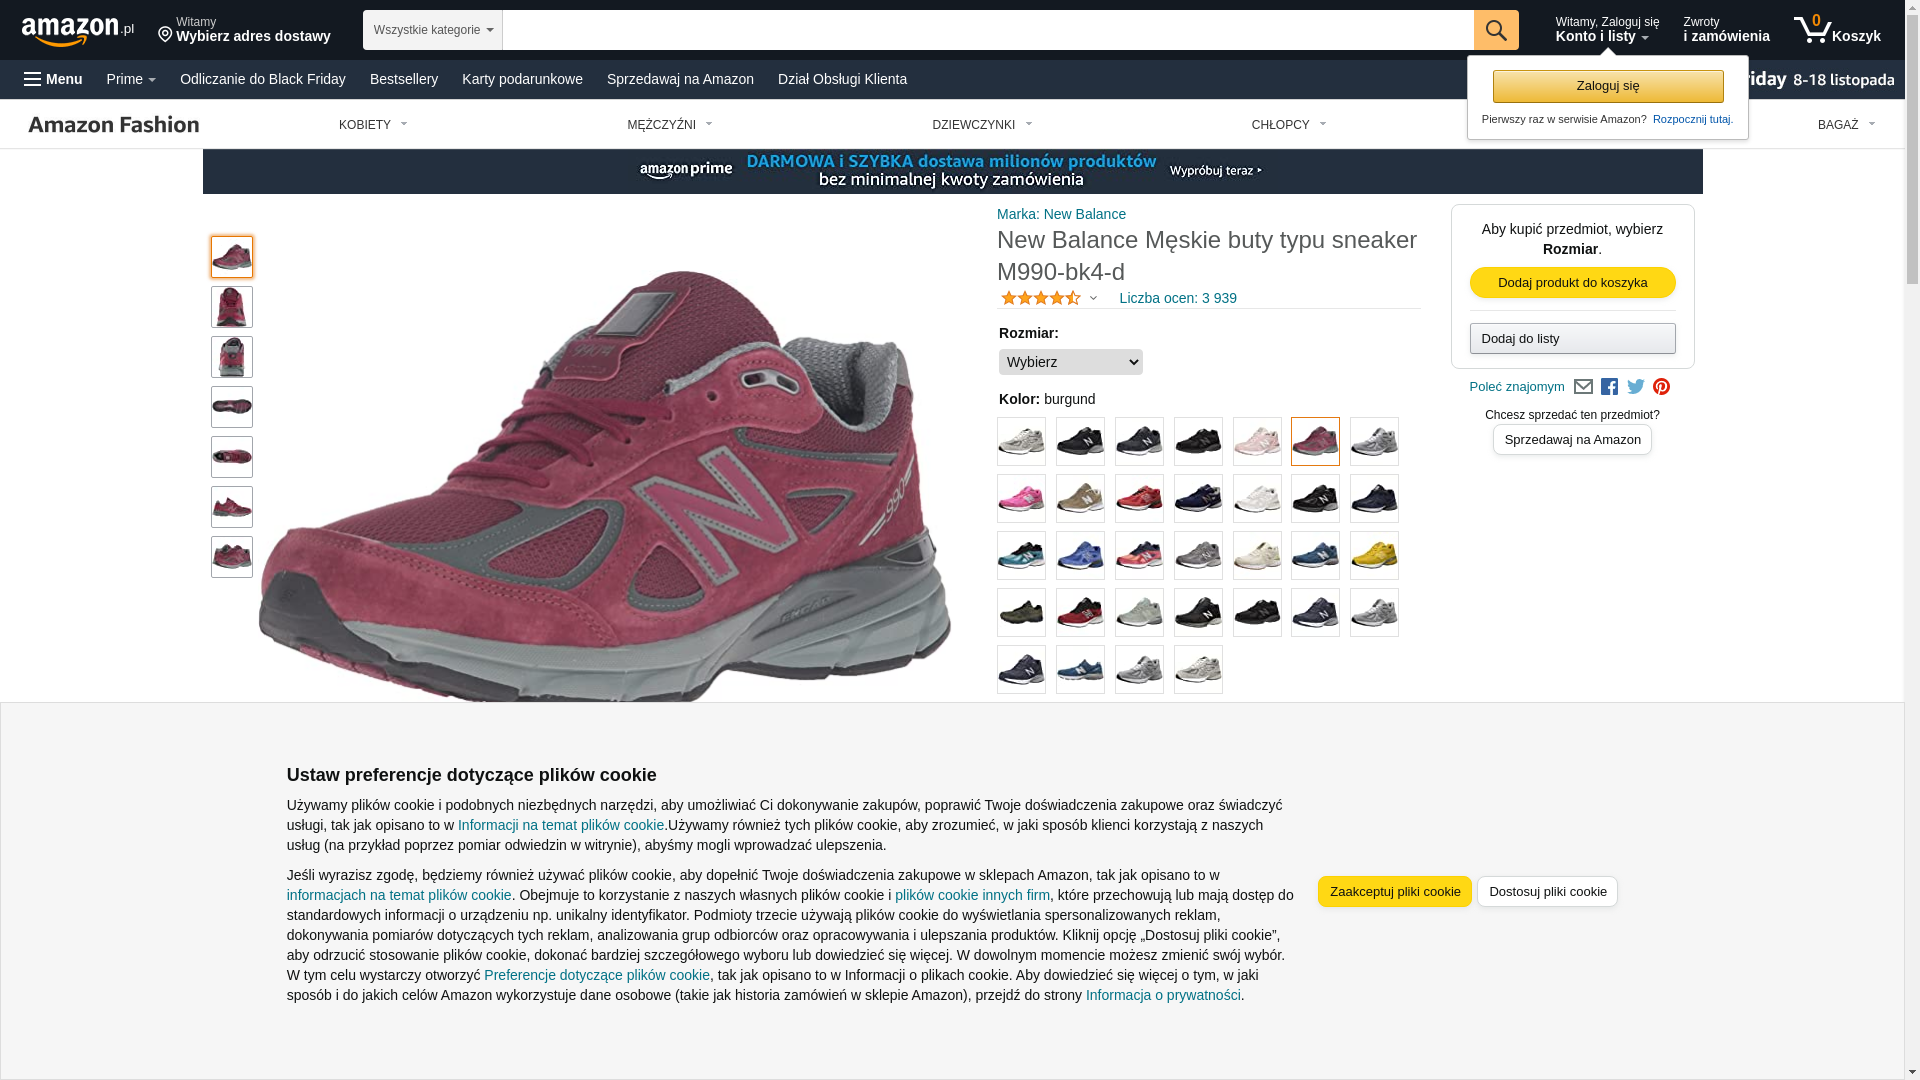Open the DZIEWCZYNKI fashion menu
This screenshot has height=1080, width=1920.
pos(982,125)
